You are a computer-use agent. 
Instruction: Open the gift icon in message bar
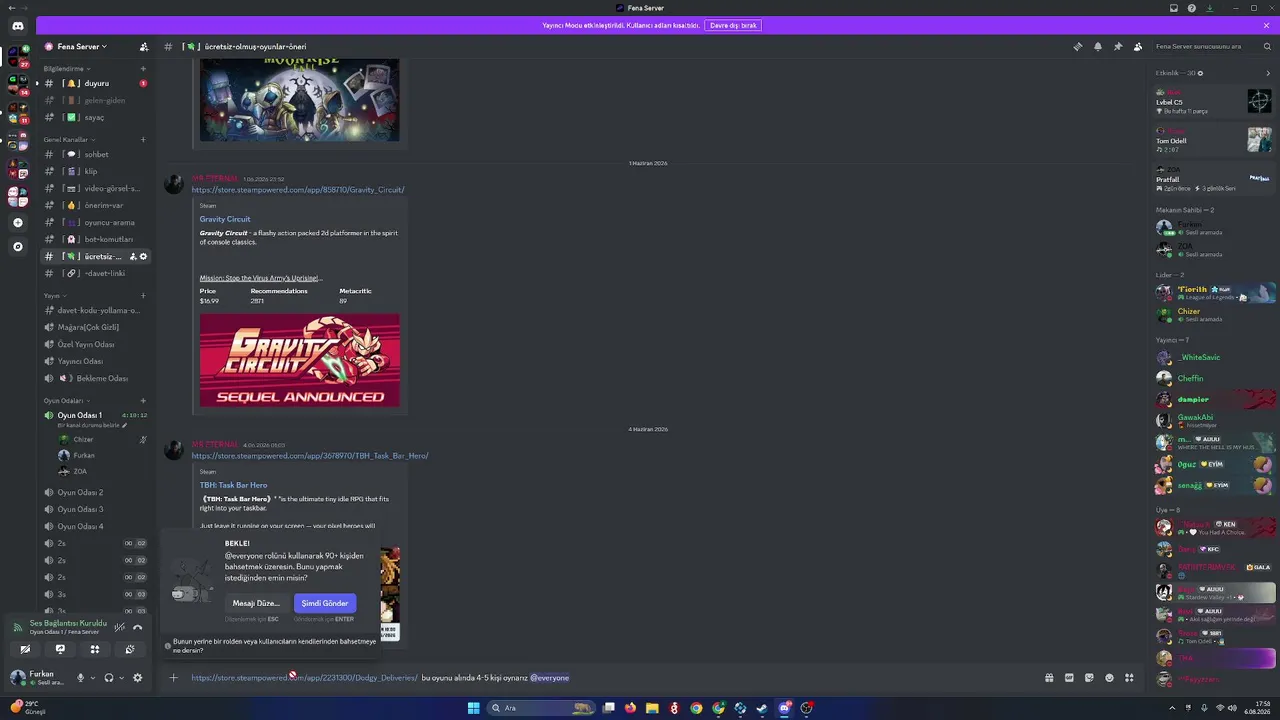[1049, 678]
